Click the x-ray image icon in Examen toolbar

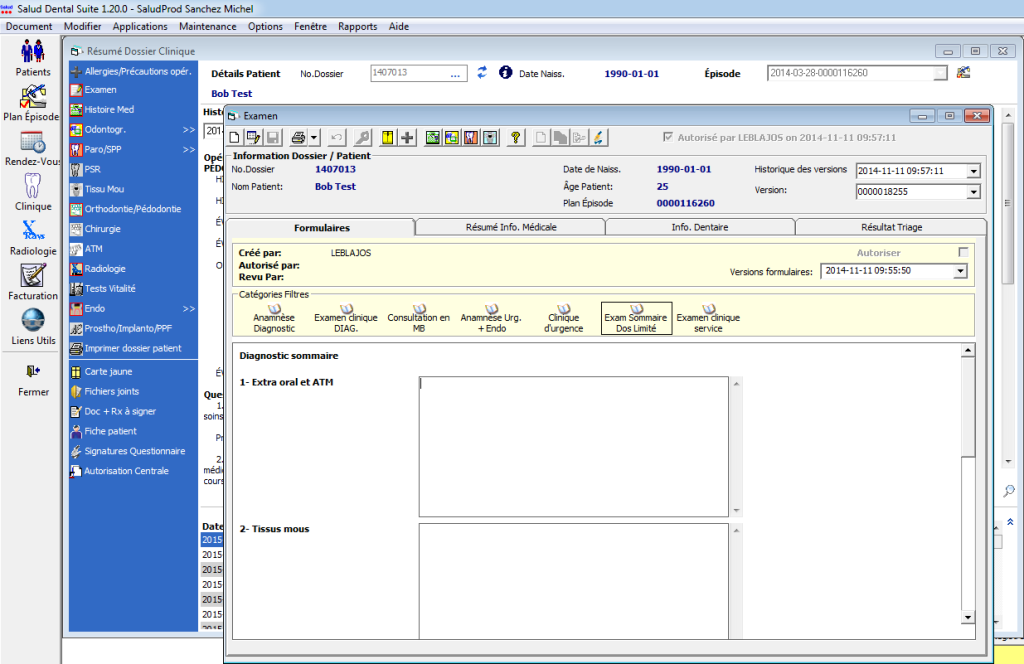click(490, 138)
